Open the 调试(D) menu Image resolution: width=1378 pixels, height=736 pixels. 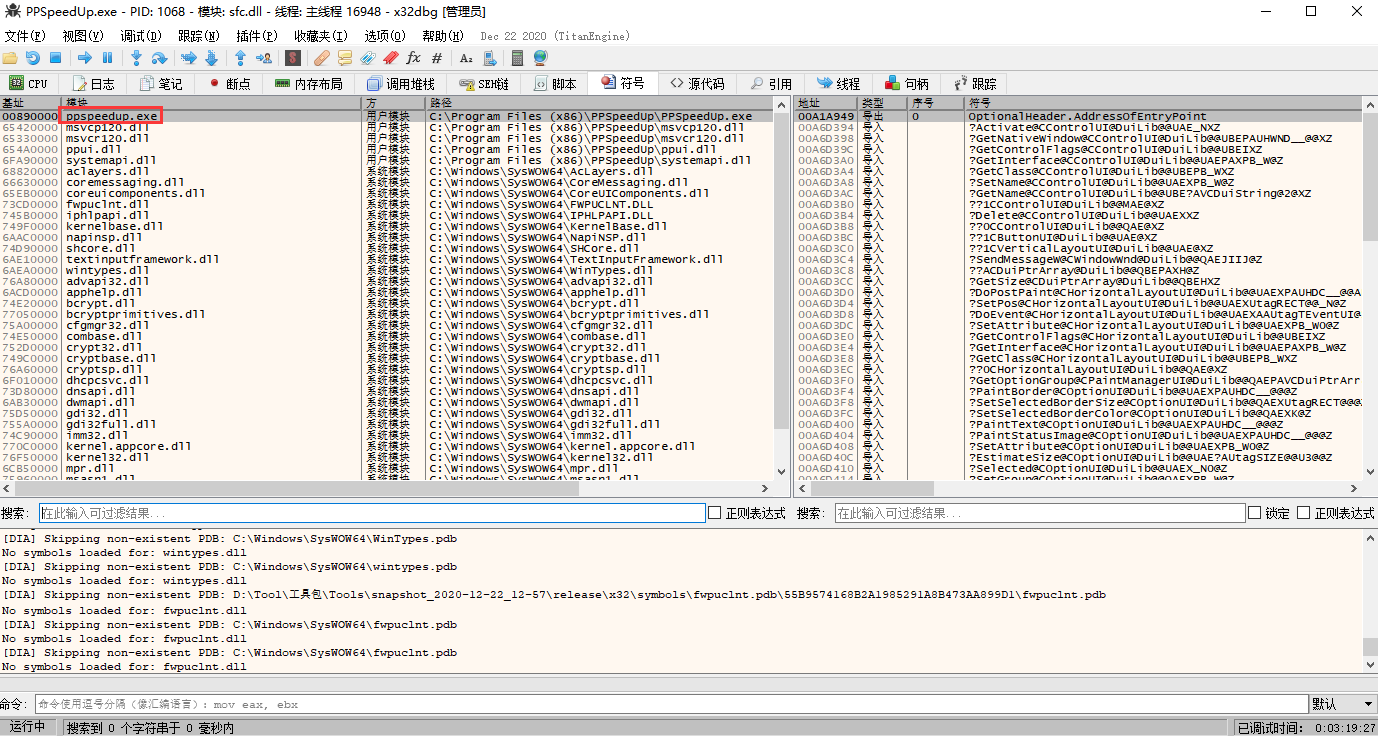140,36
